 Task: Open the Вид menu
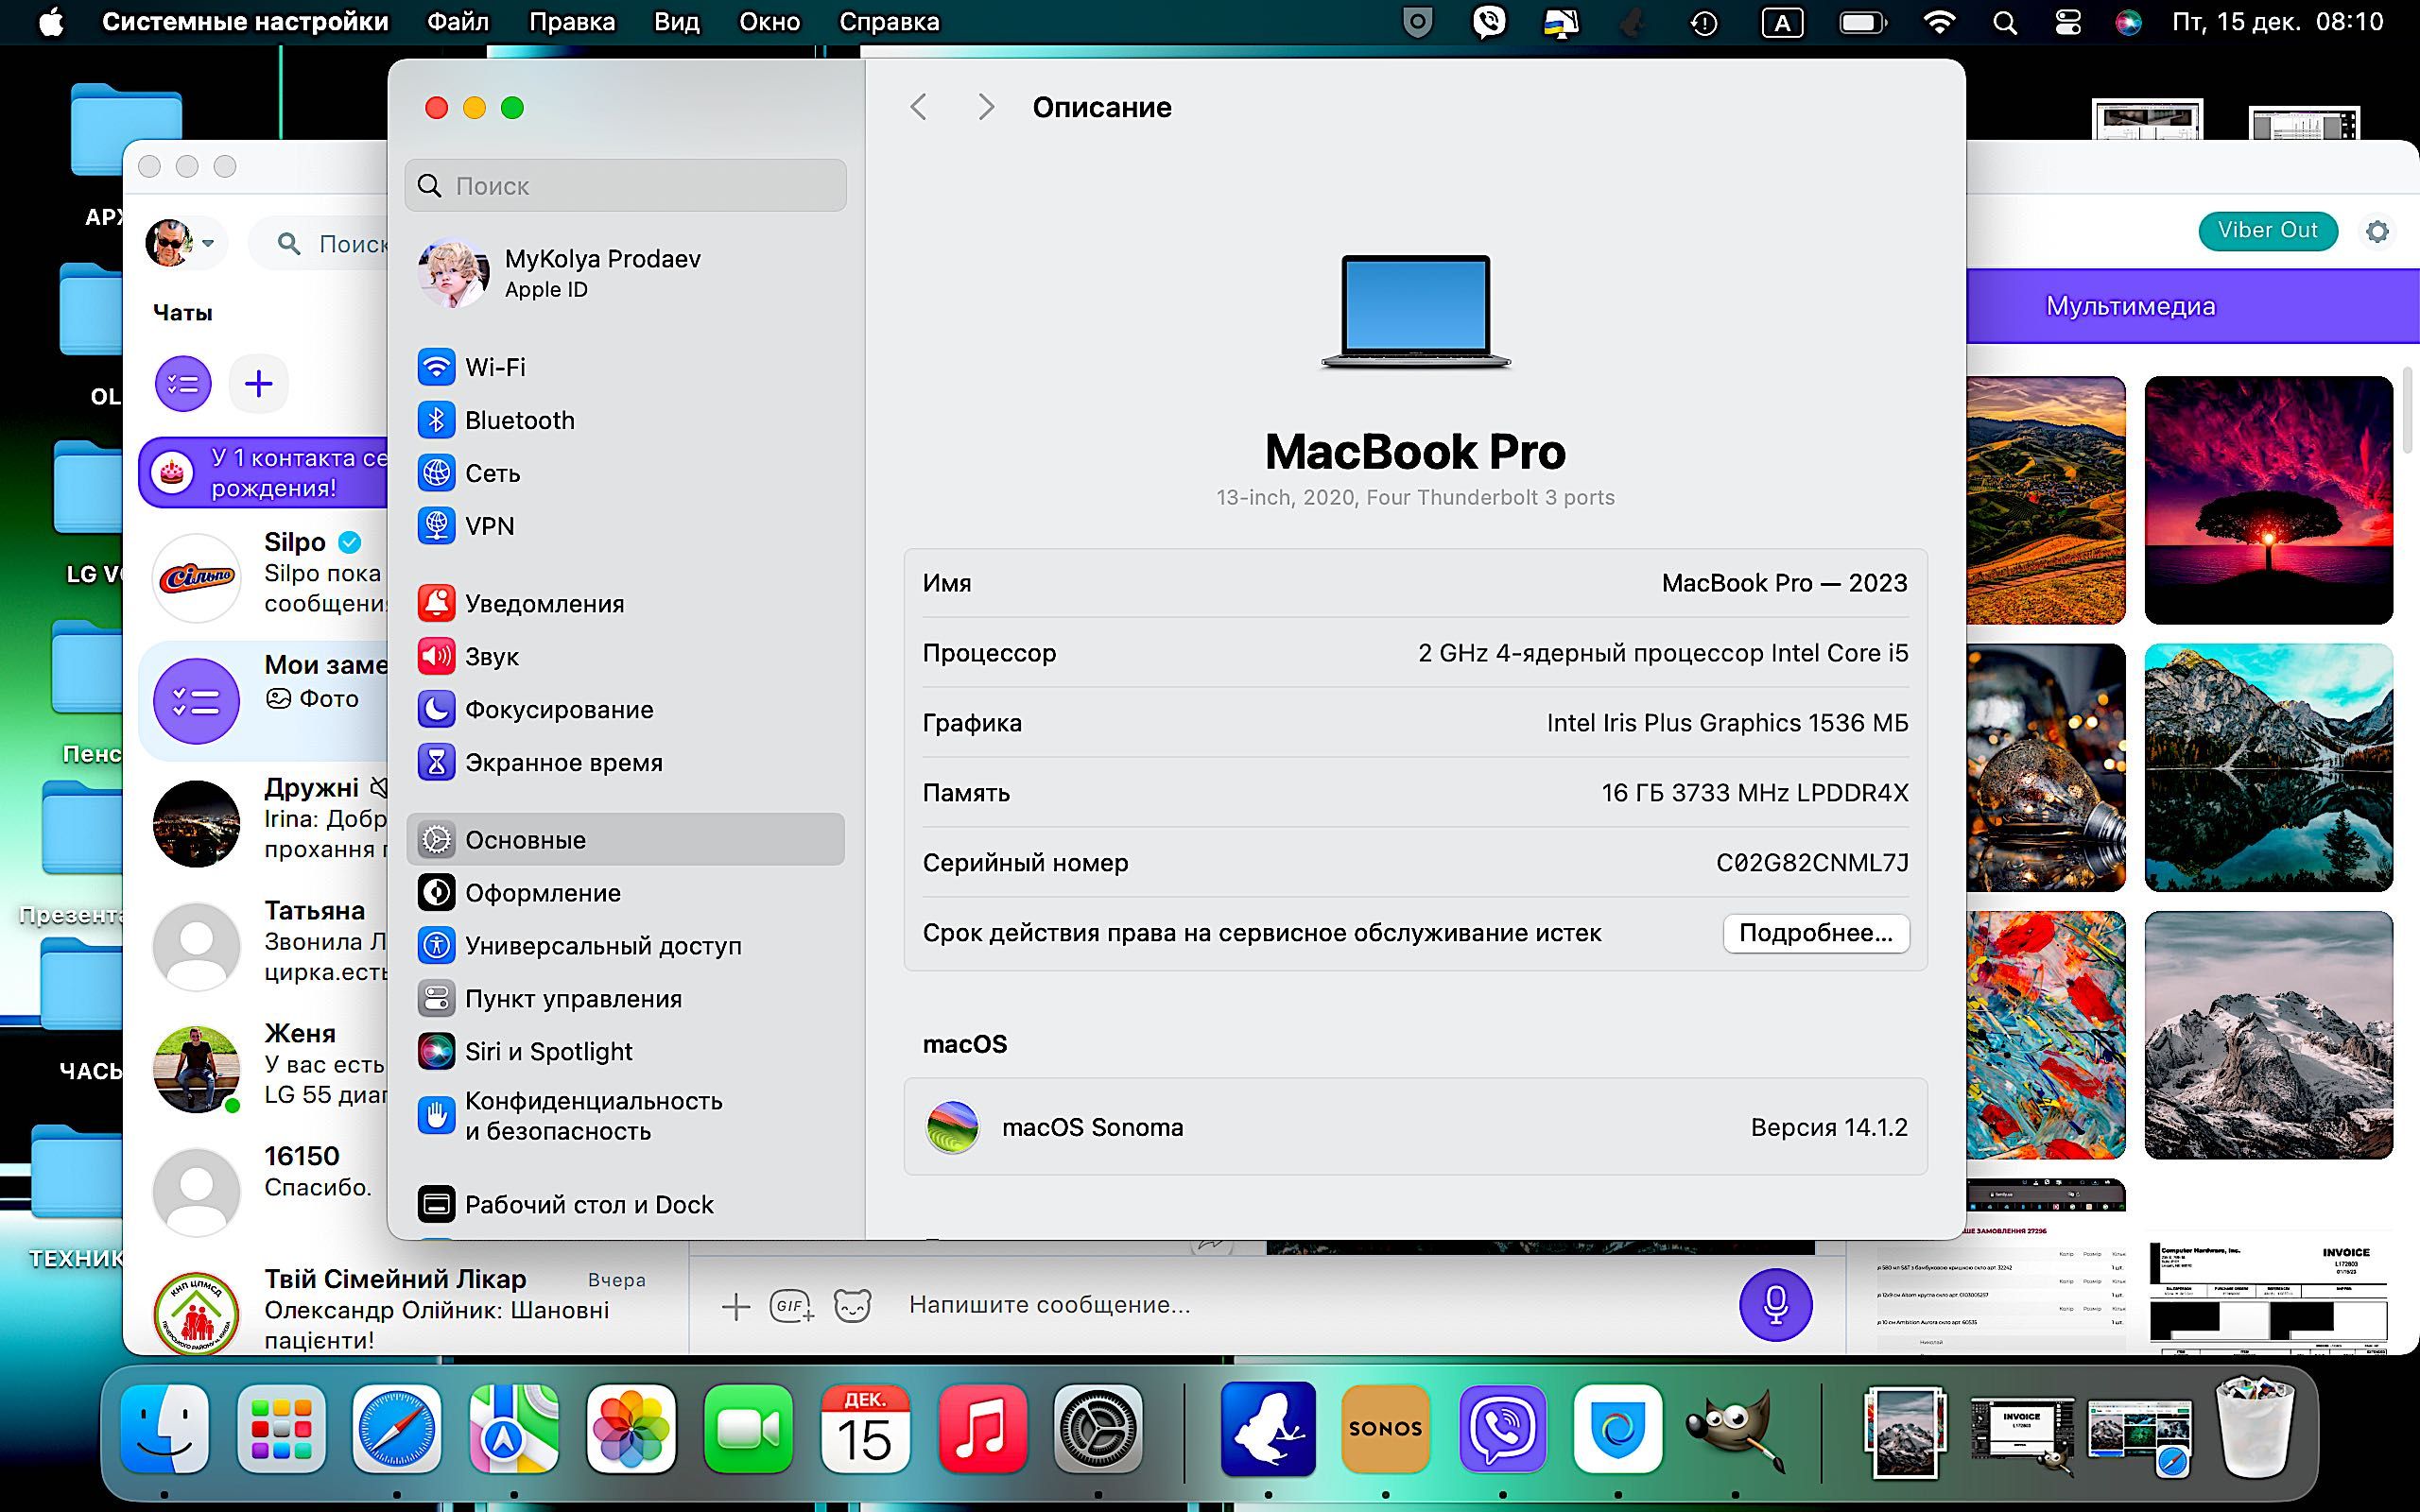click(x=677, y=22)
